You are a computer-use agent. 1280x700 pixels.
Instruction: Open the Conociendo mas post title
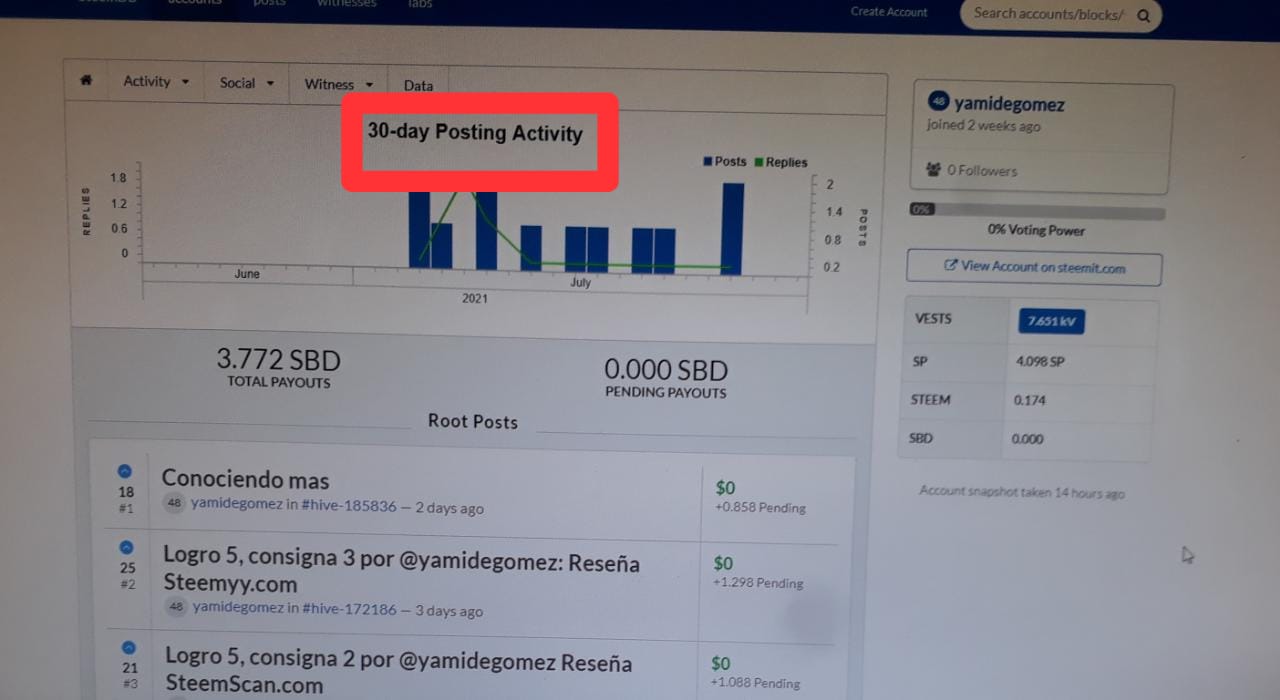tap(246, 480)
